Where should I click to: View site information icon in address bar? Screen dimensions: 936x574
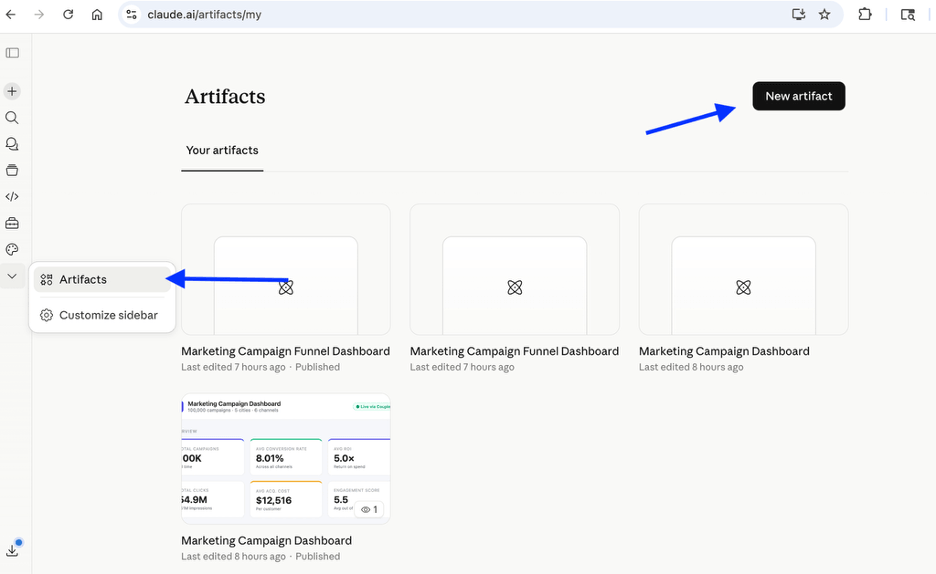132,14
